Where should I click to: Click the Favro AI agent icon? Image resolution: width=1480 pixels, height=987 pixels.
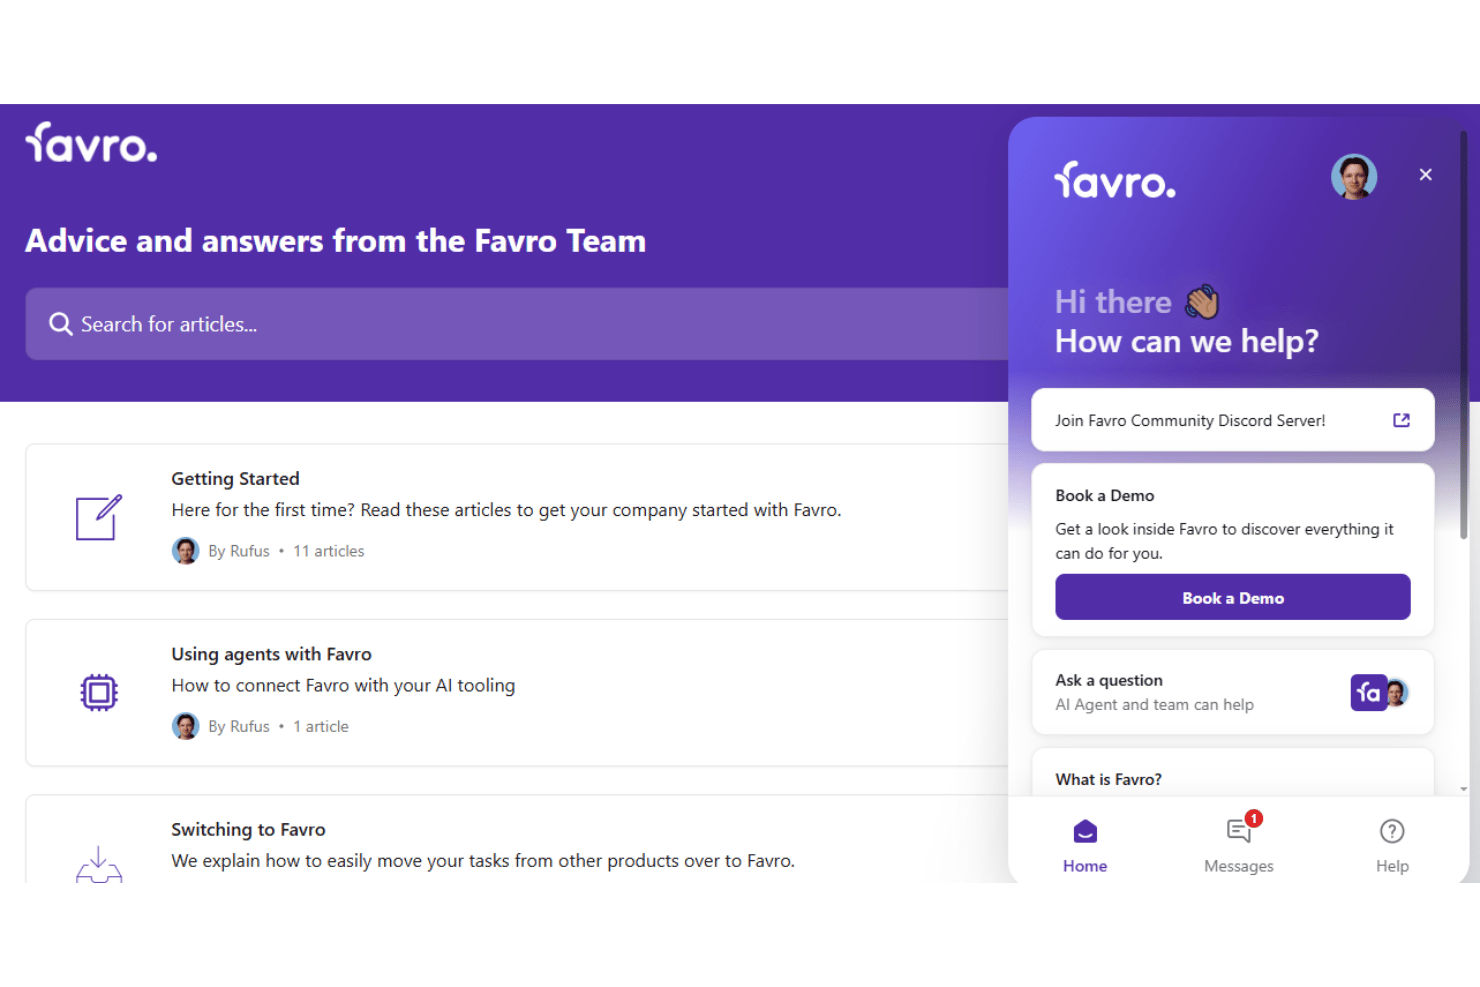1368,692
